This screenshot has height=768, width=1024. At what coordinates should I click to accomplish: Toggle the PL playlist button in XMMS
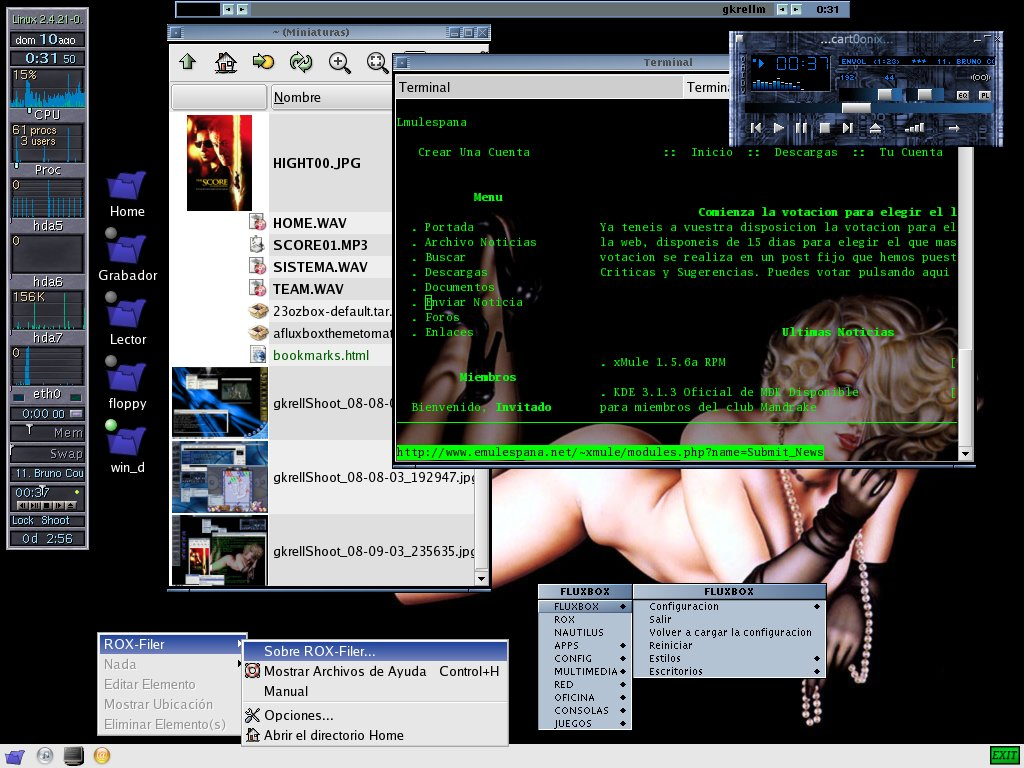point(984,95)
